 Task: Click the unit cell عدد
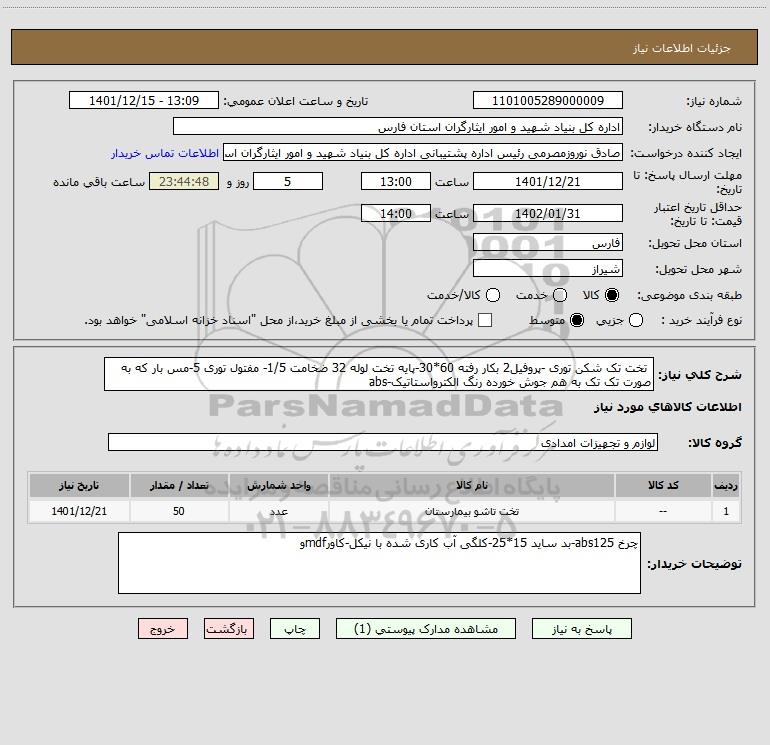[278, 511]
